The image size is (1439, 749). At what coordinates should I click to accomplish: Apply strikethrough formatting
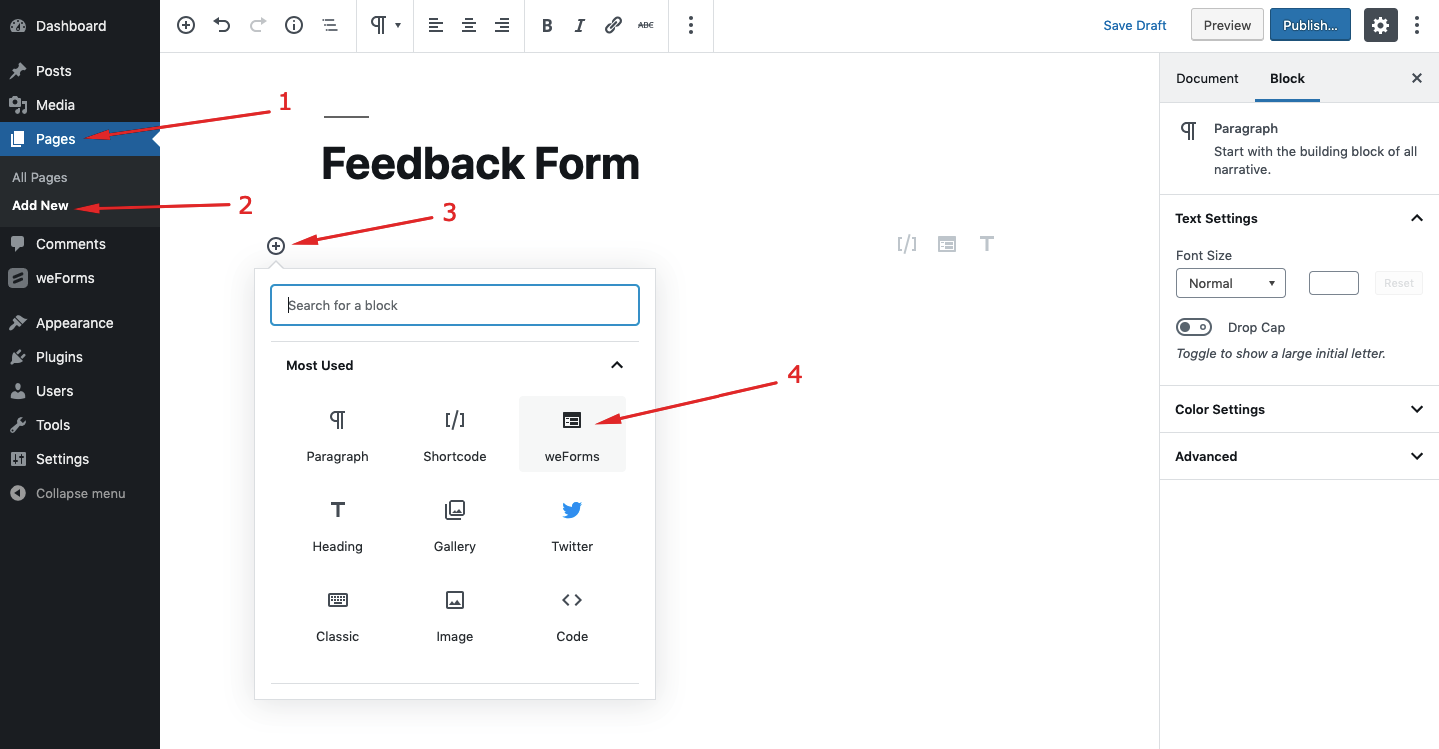coord(646,26)
